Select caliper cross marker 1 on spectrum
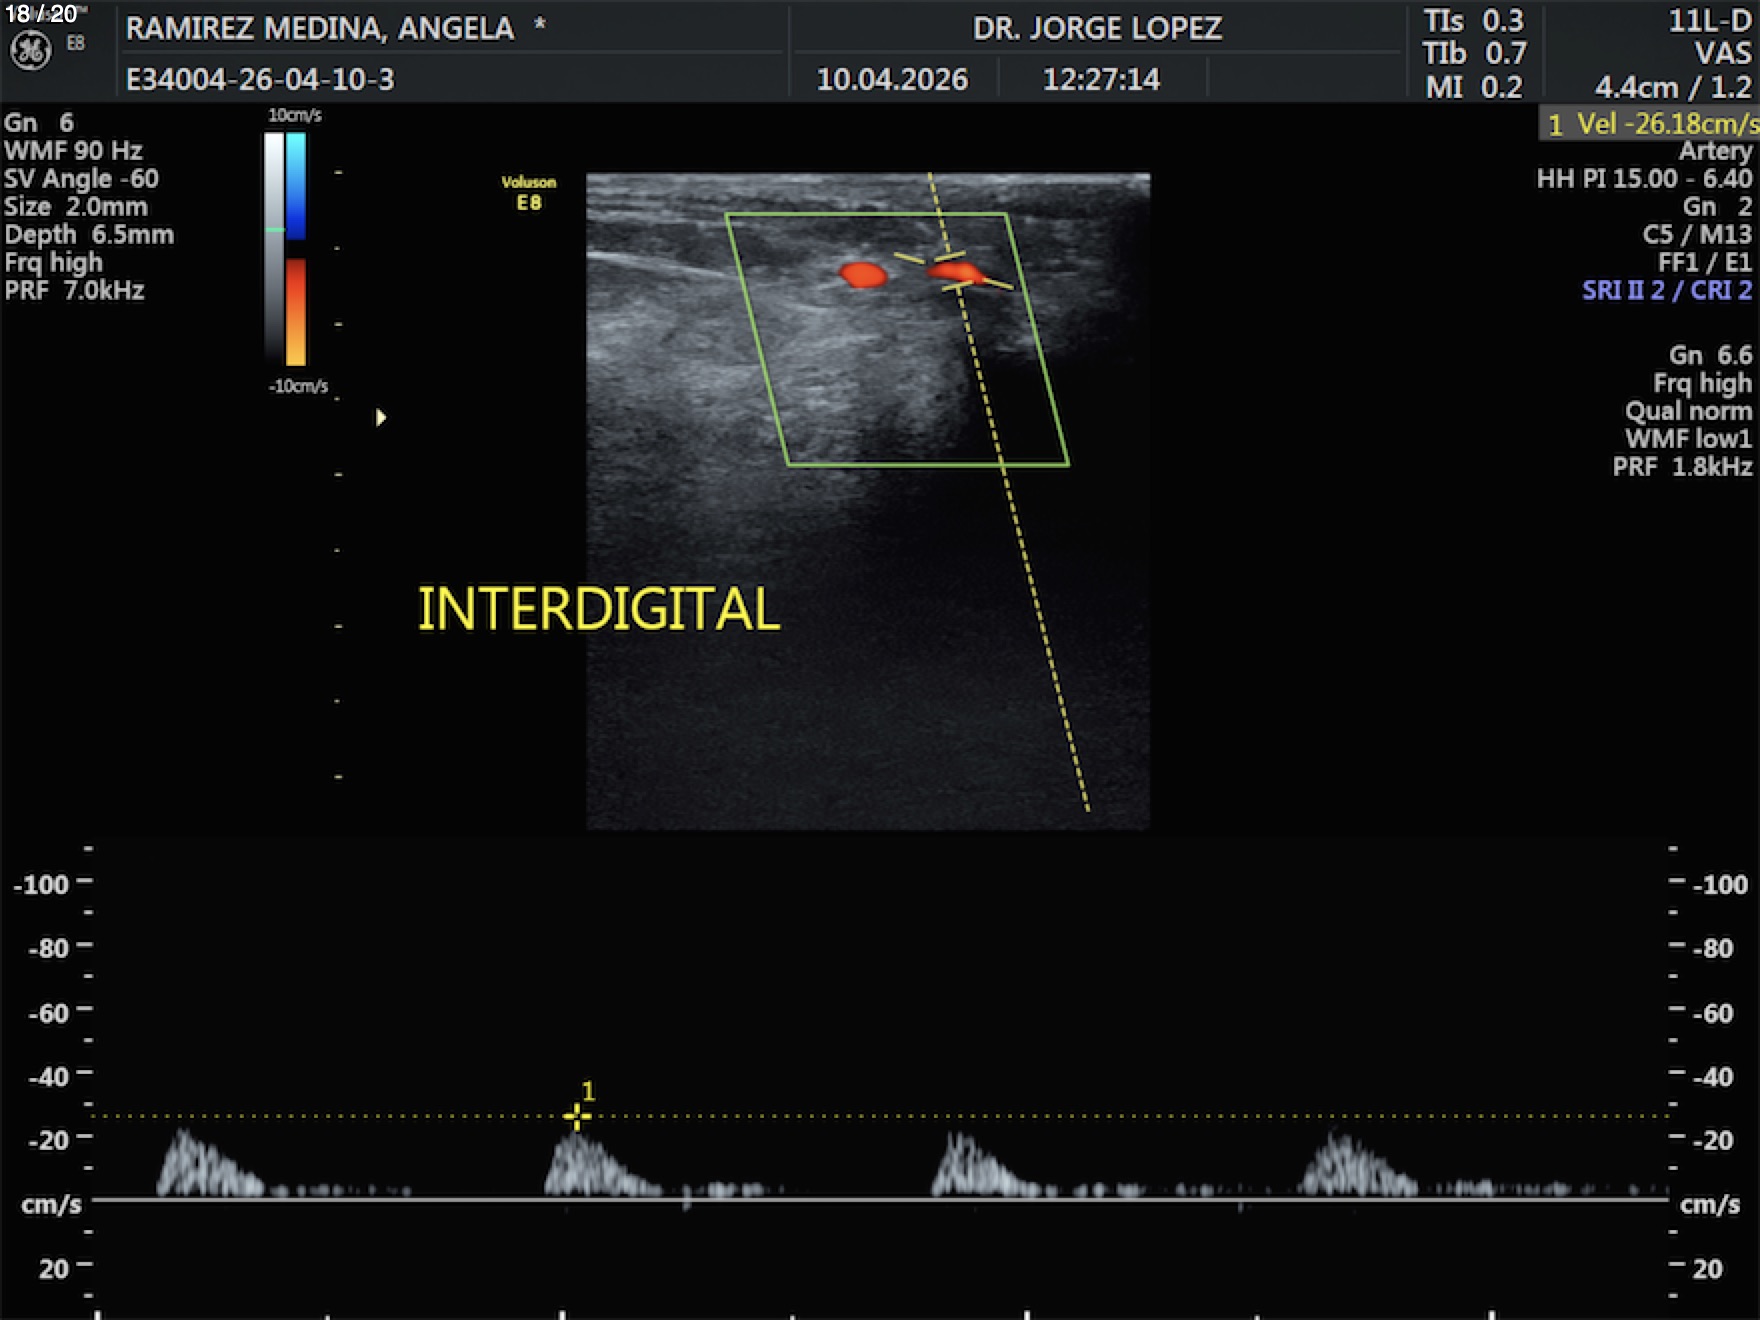The image size is (1760, 1320). [576, 1116]
